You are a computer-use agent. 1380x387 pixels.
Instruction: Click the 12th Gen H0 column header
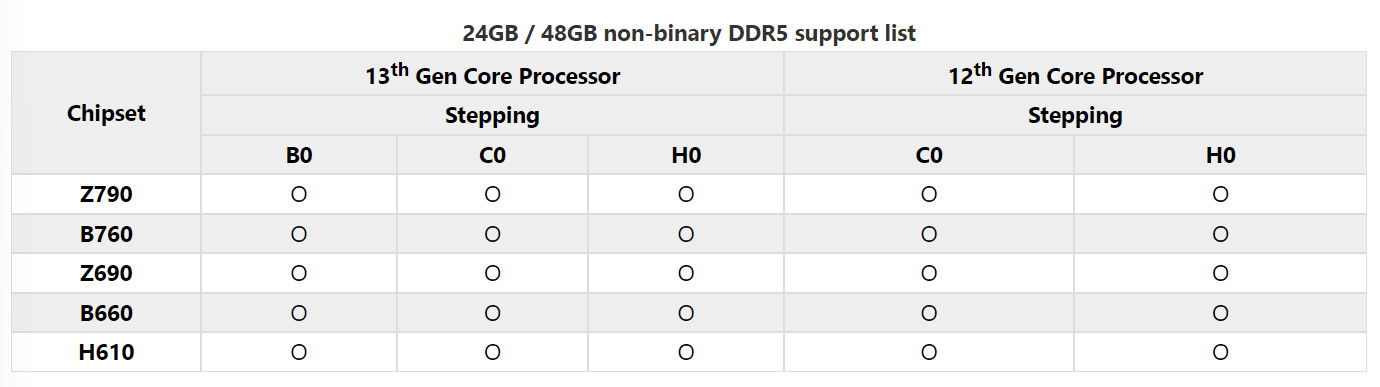pos(1220,155)
